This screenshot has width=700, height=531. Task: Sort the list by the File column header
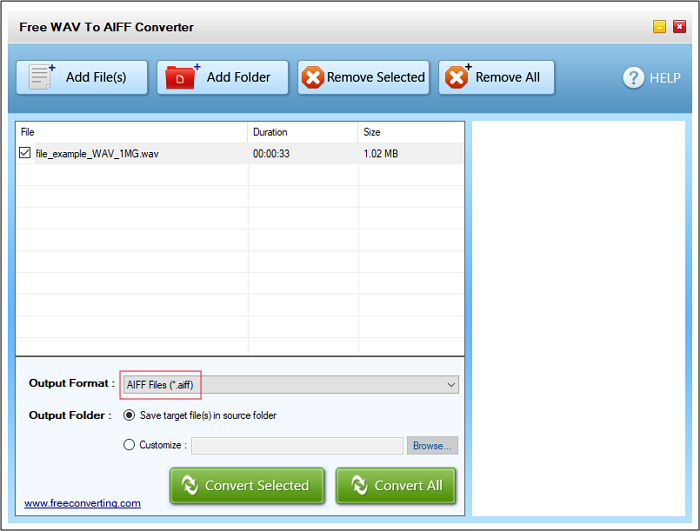[131, 132]
